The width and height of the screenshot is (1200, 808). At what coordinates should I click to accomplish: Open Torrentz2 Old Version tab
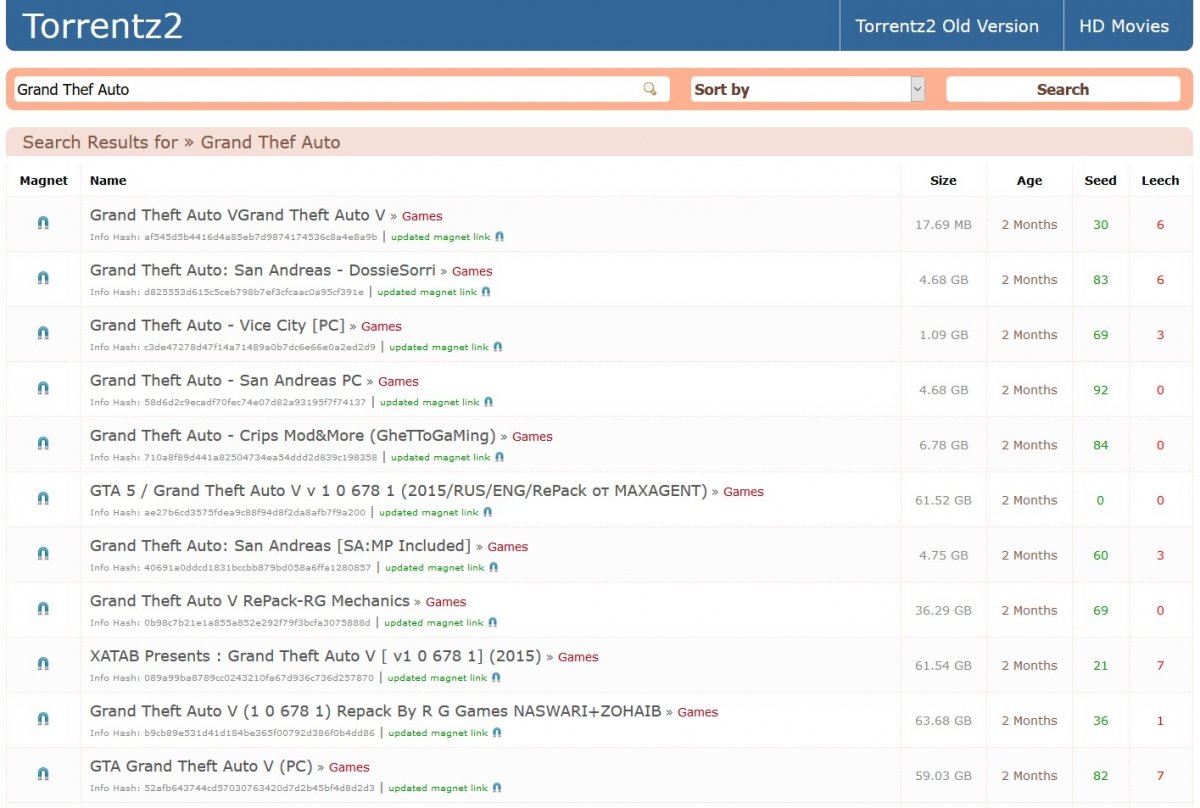tap(947, 26)
